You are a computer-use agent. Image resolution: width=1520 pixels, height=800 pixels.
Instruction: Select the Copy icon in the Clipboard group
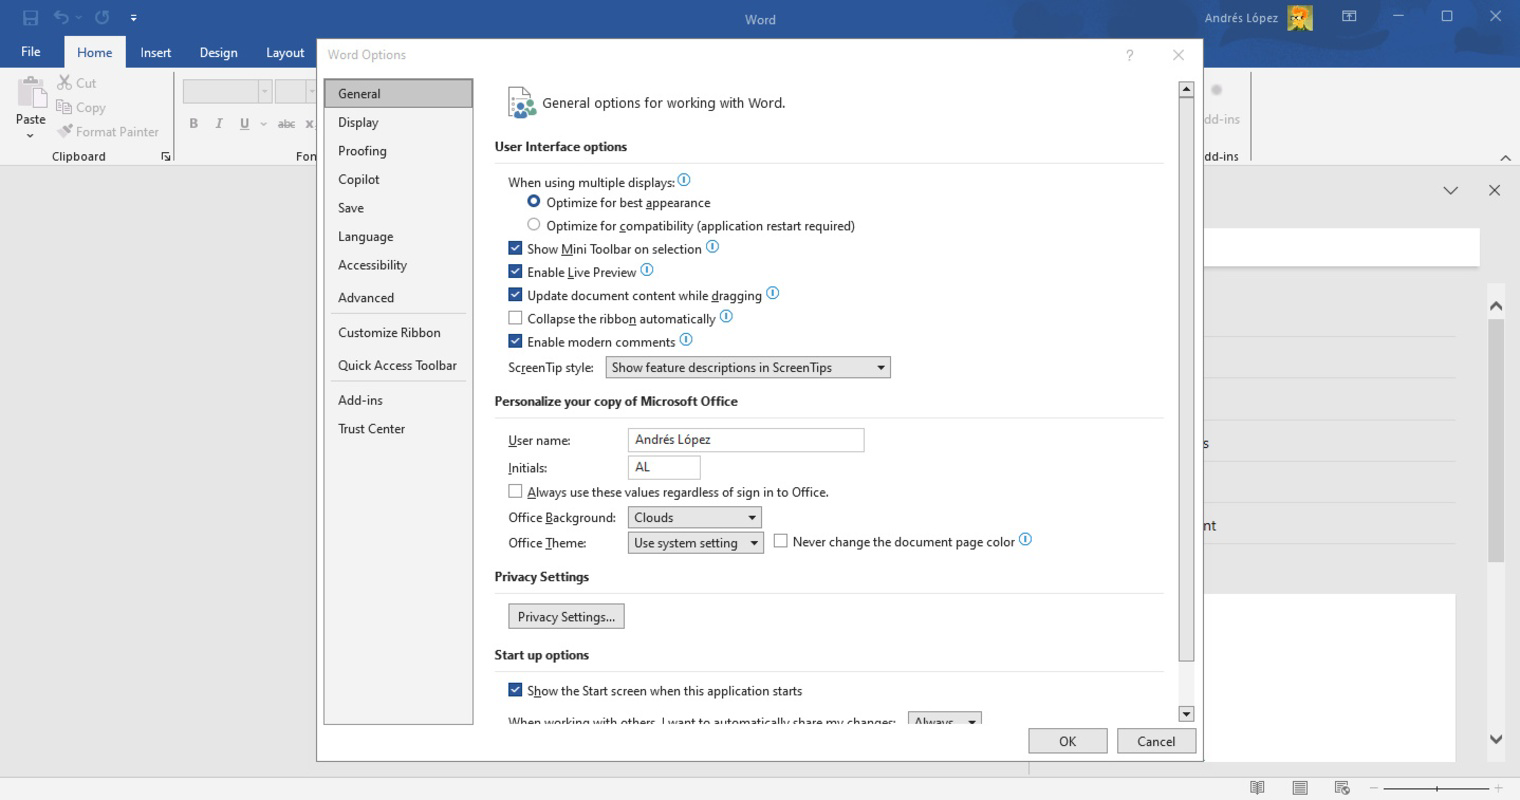click(x=63, y=107)
